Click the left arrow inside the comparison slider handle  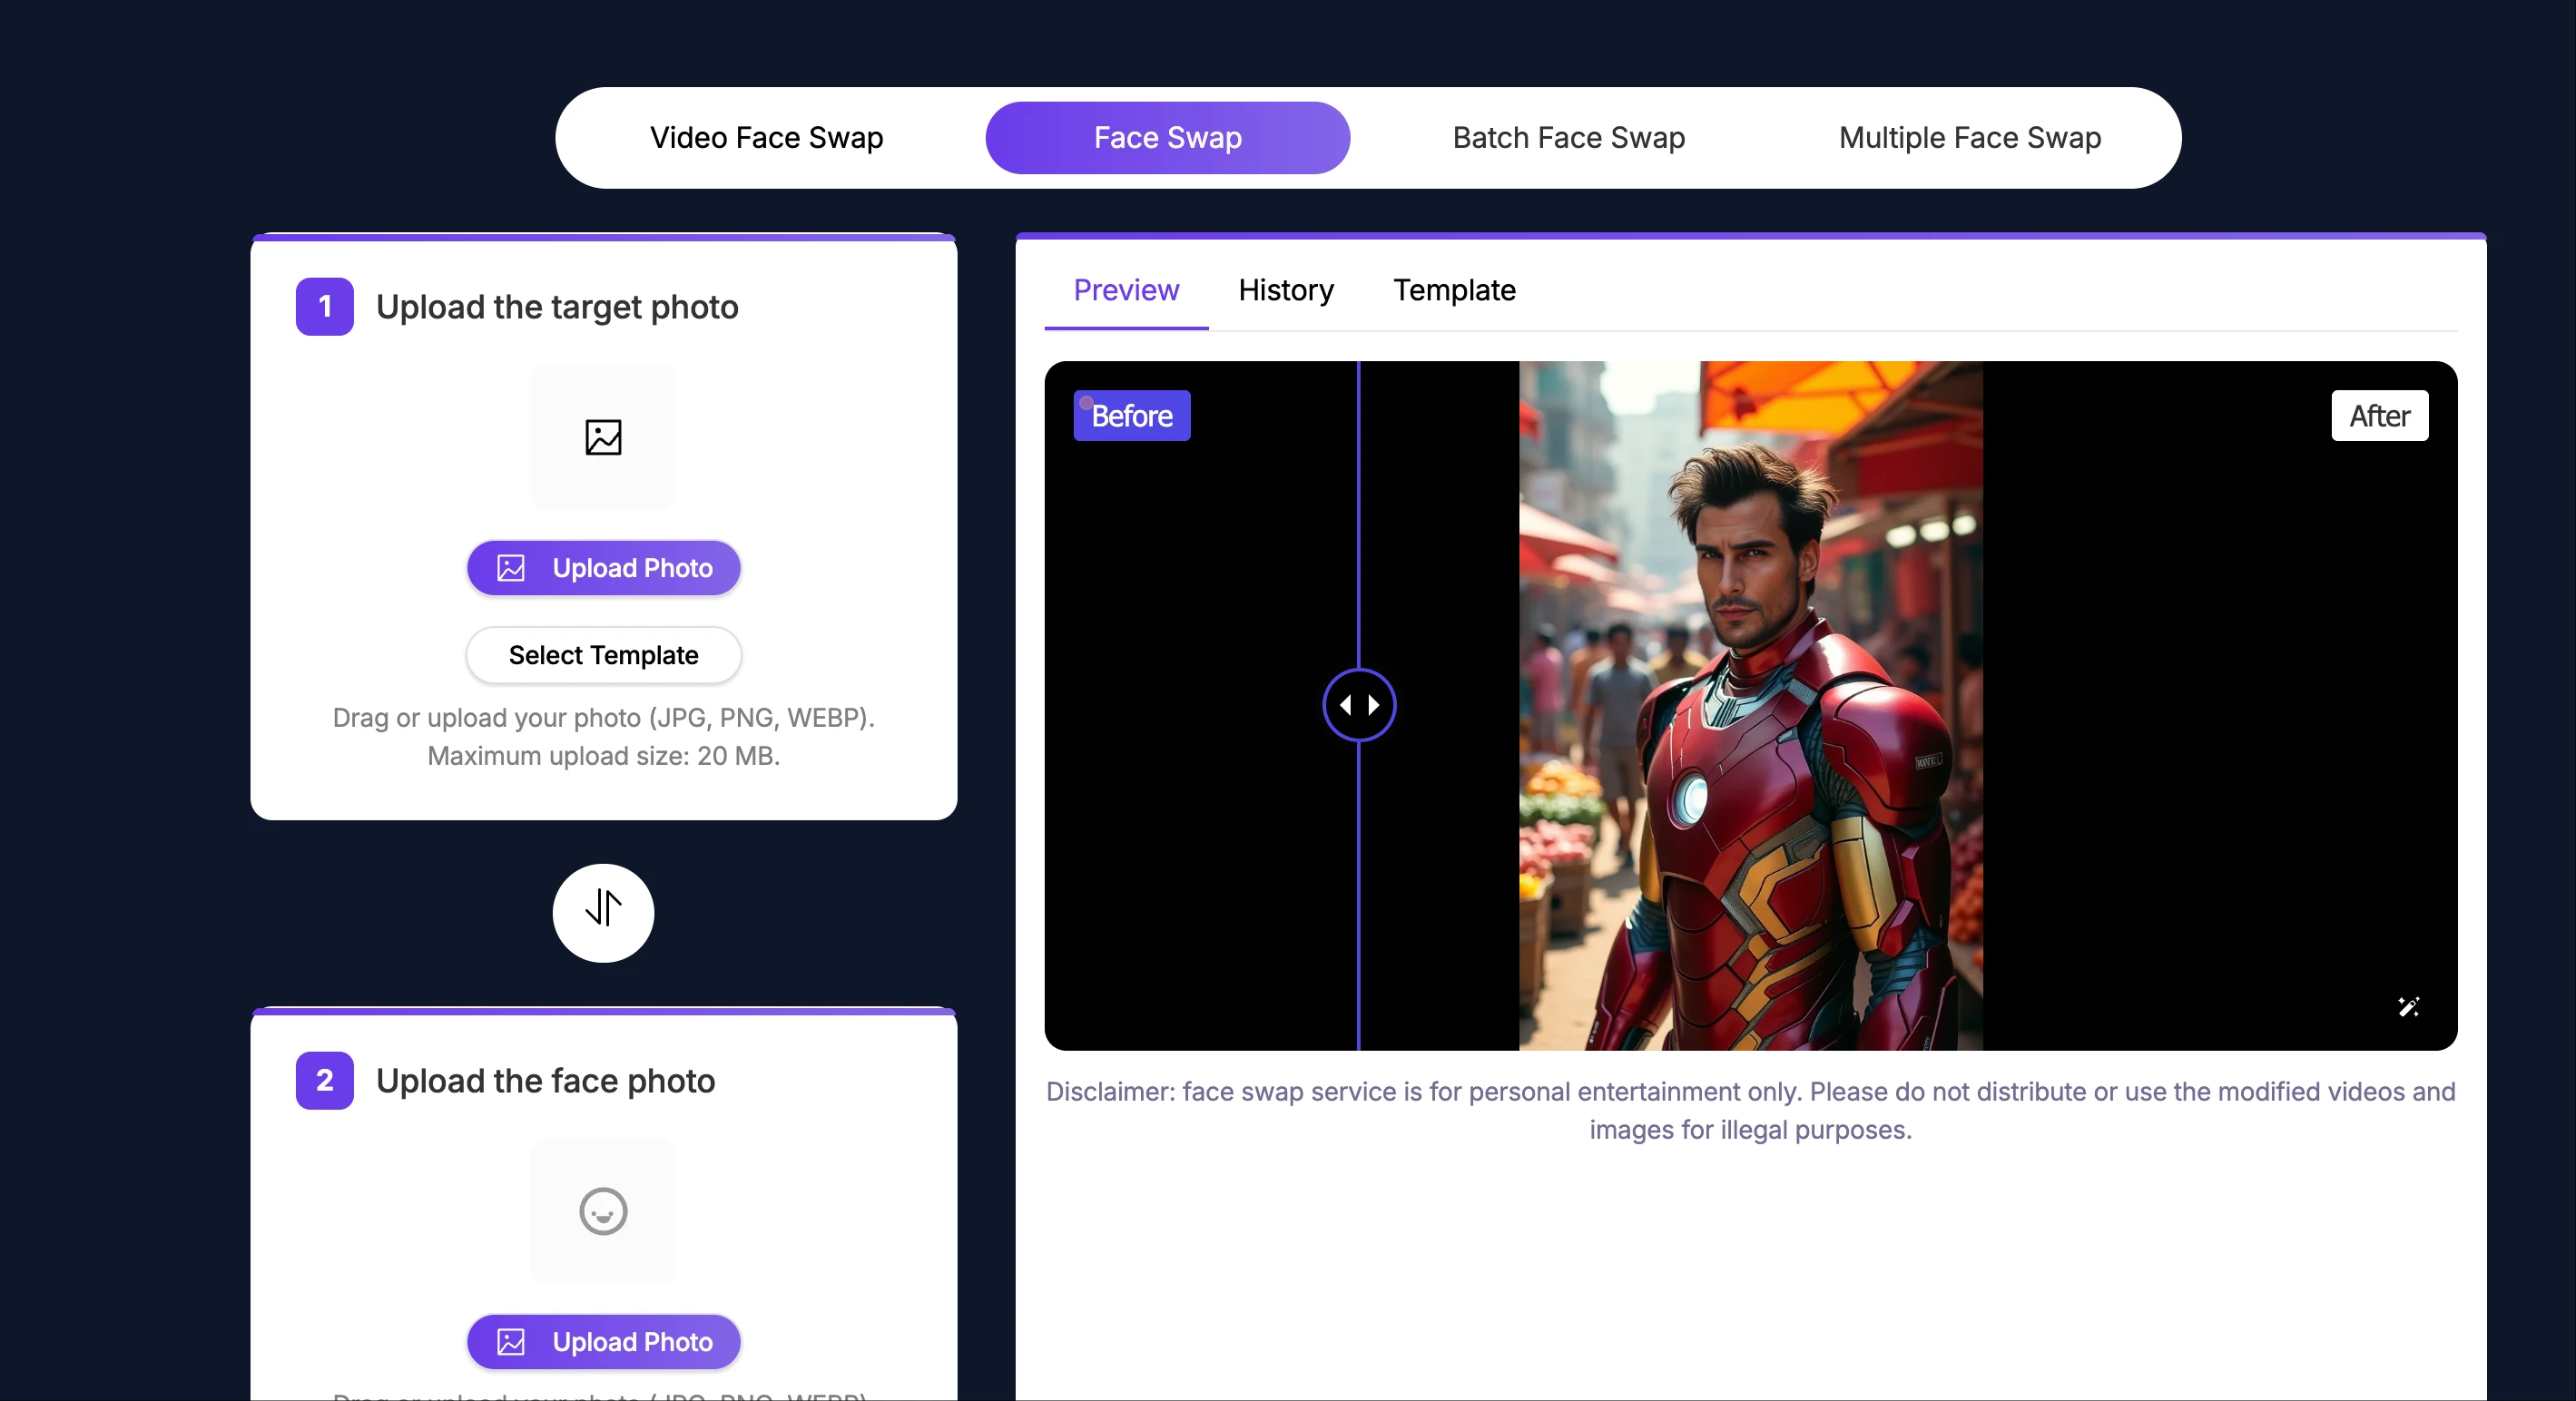coord(1345,704)
